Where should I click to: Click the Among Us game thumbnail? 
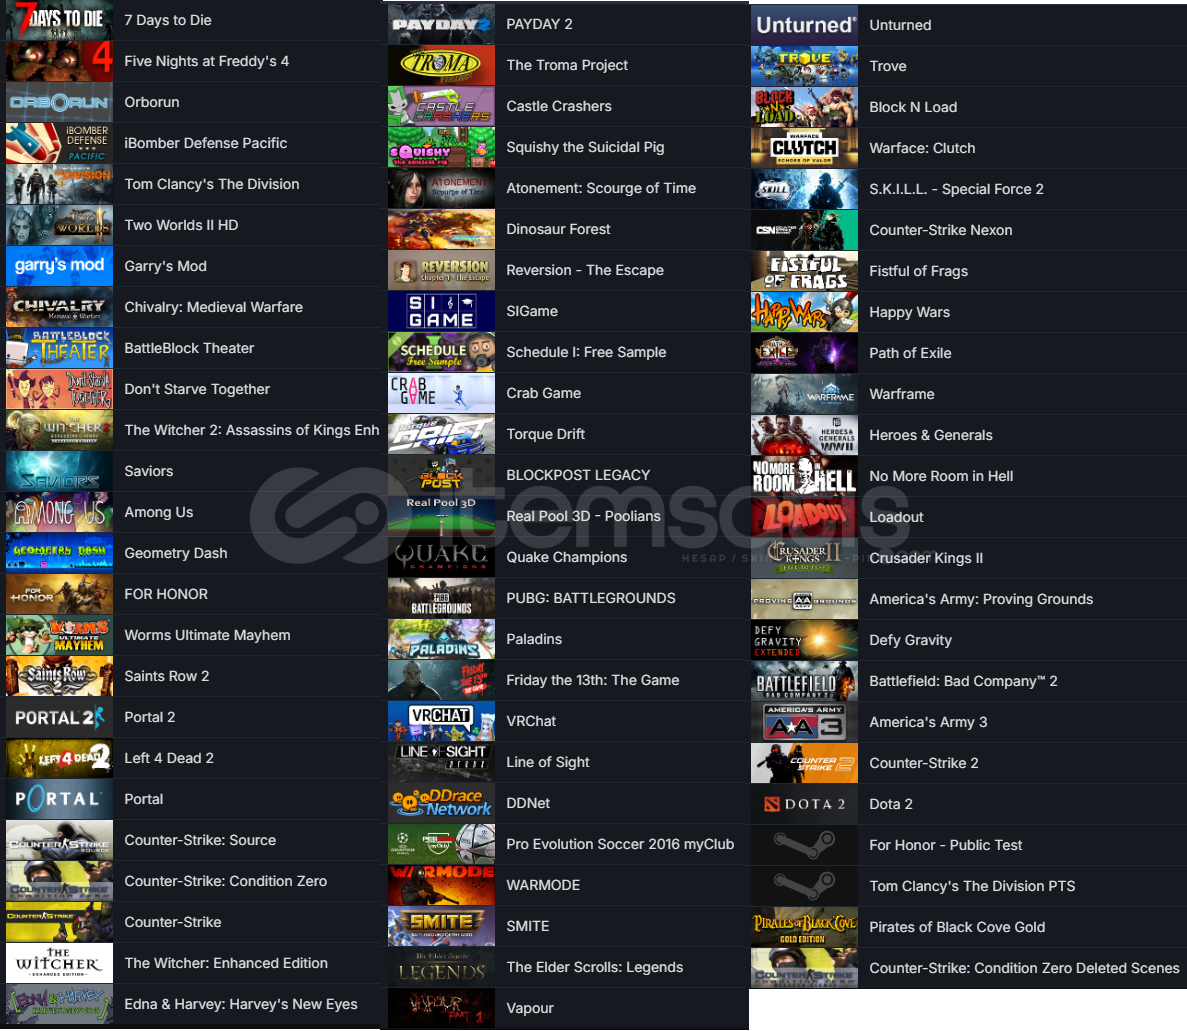[x=60, y=512]
